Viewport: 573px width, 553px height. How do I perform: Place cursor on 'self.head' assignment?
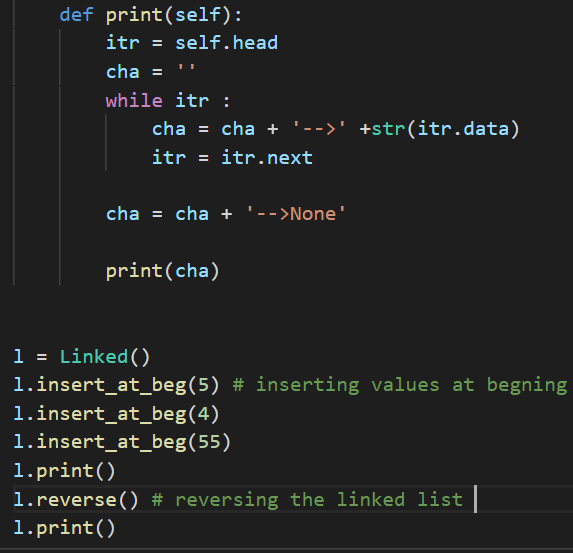coord(227,43)
